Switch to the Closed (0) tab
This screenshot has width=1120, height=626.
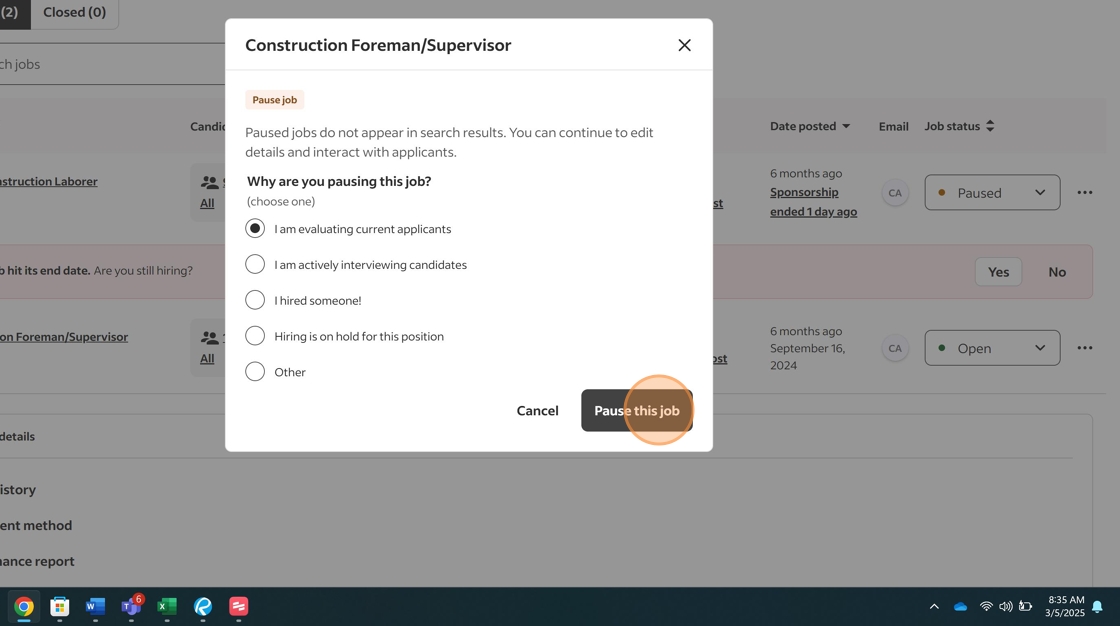(75, 12)
